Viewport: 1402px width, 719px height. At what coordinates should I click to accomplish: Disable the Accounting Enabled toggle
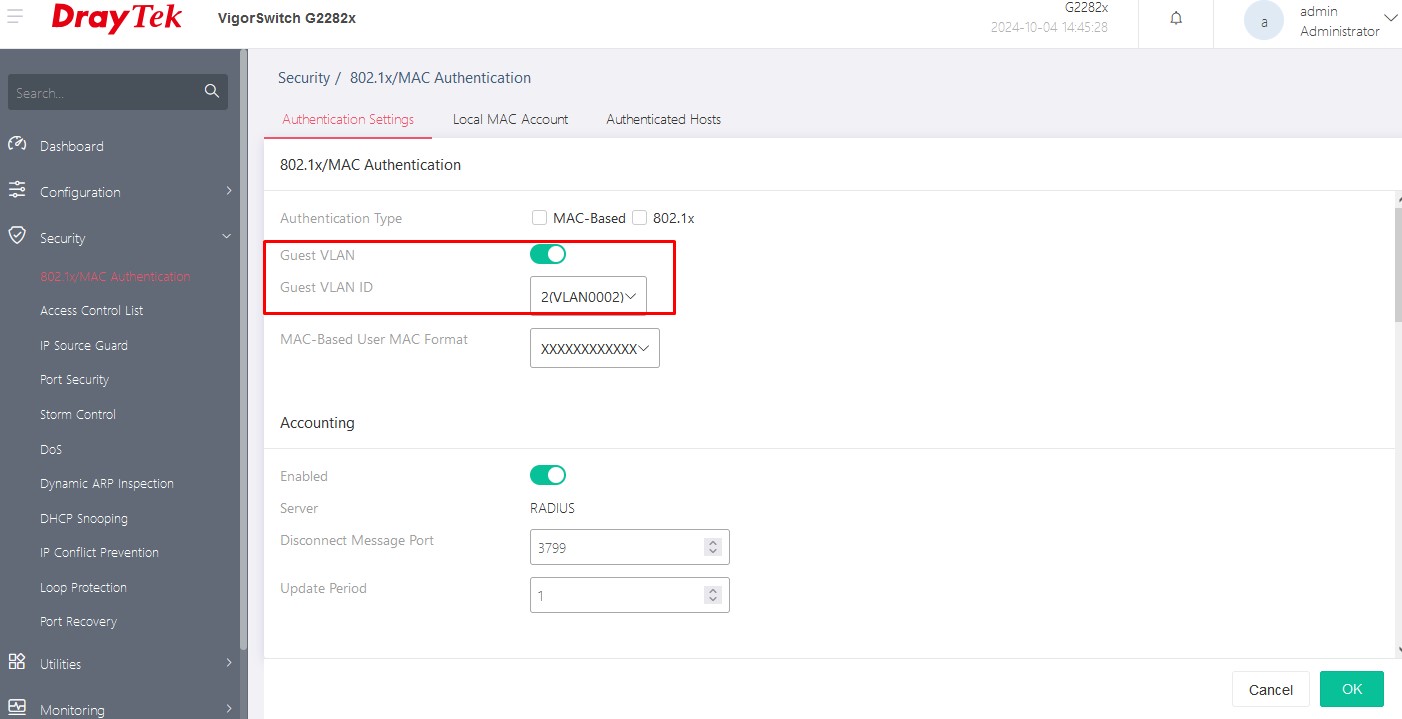click(x=548, y=475)
